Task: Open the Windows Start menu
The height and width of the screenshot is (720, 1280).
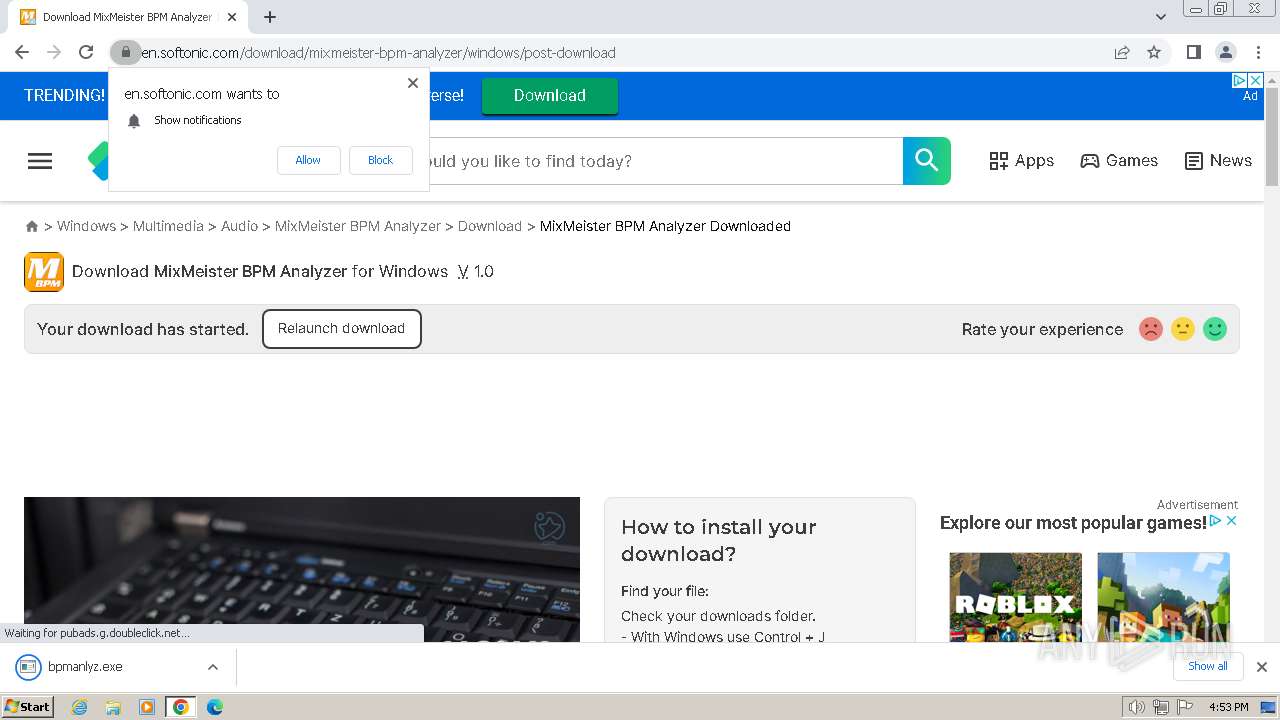Action: click(27, 707)
